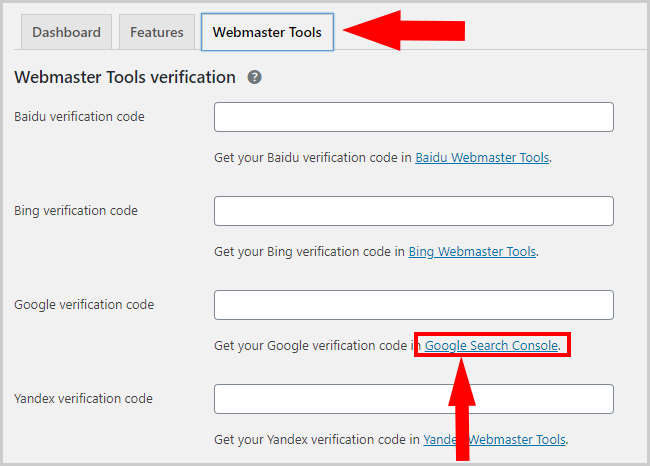Switch to the Features tab
The width and height of the screenshot is (650, 466).
(157, 32)
